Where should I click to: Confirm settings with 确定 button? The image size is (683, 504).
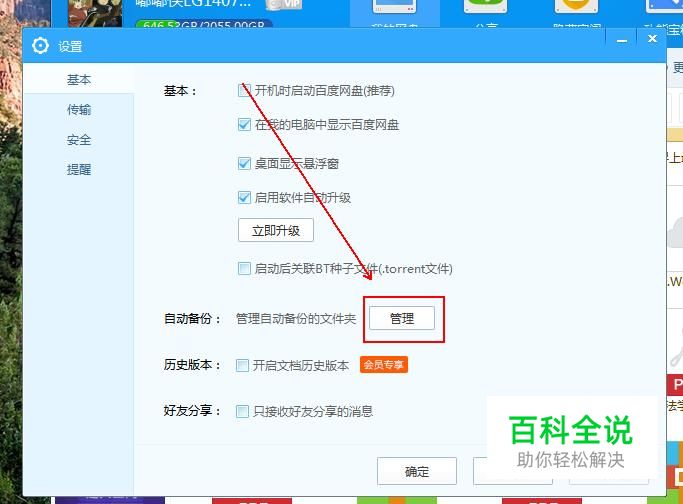tap(417, 471)
